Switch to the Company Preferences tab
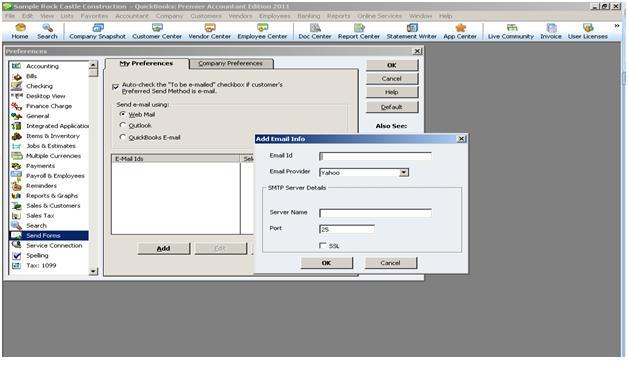 231,63
